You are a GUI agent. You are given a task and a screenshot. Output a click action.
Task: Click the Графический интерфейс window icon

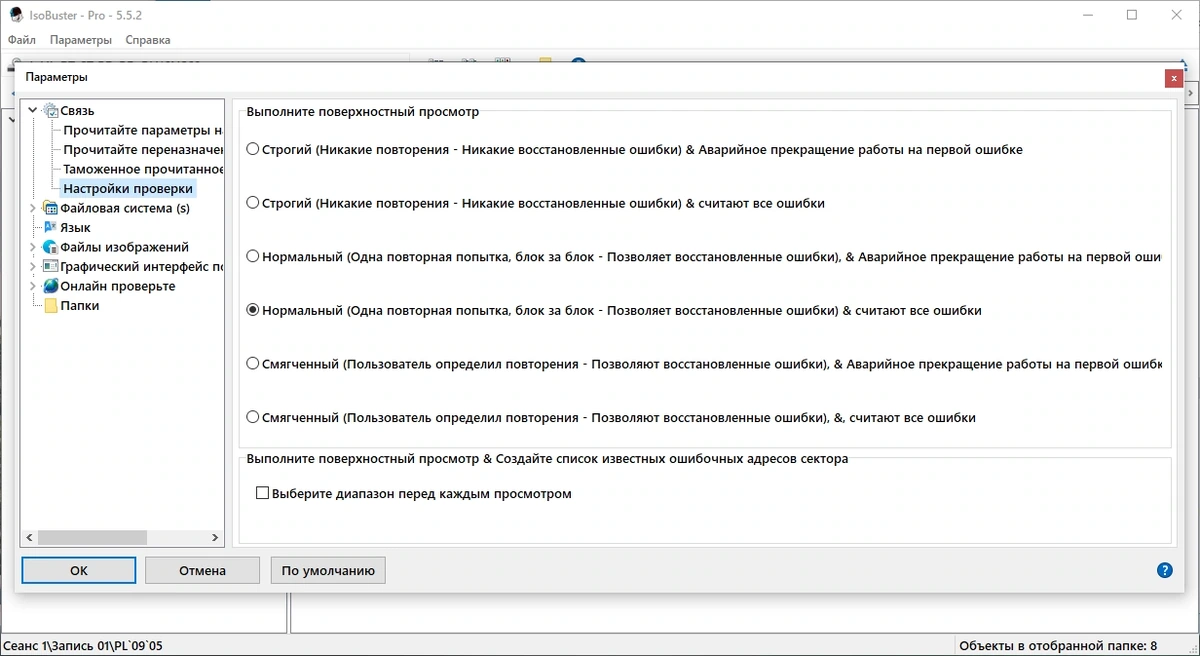tap(51, 267)
